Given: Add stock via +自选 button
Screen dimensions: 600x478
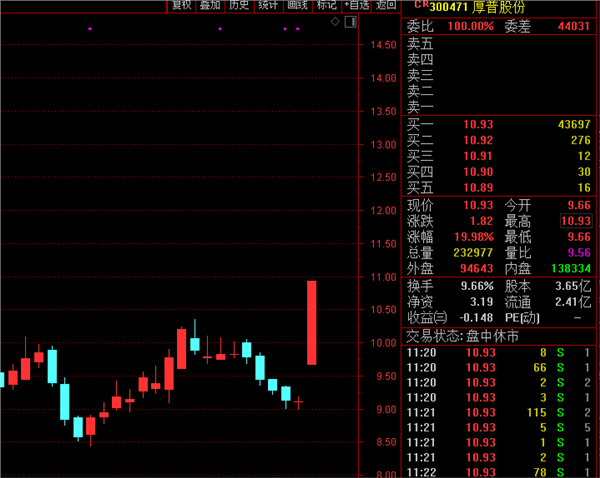Looking at the screenshot, I should tap(356, 6).
